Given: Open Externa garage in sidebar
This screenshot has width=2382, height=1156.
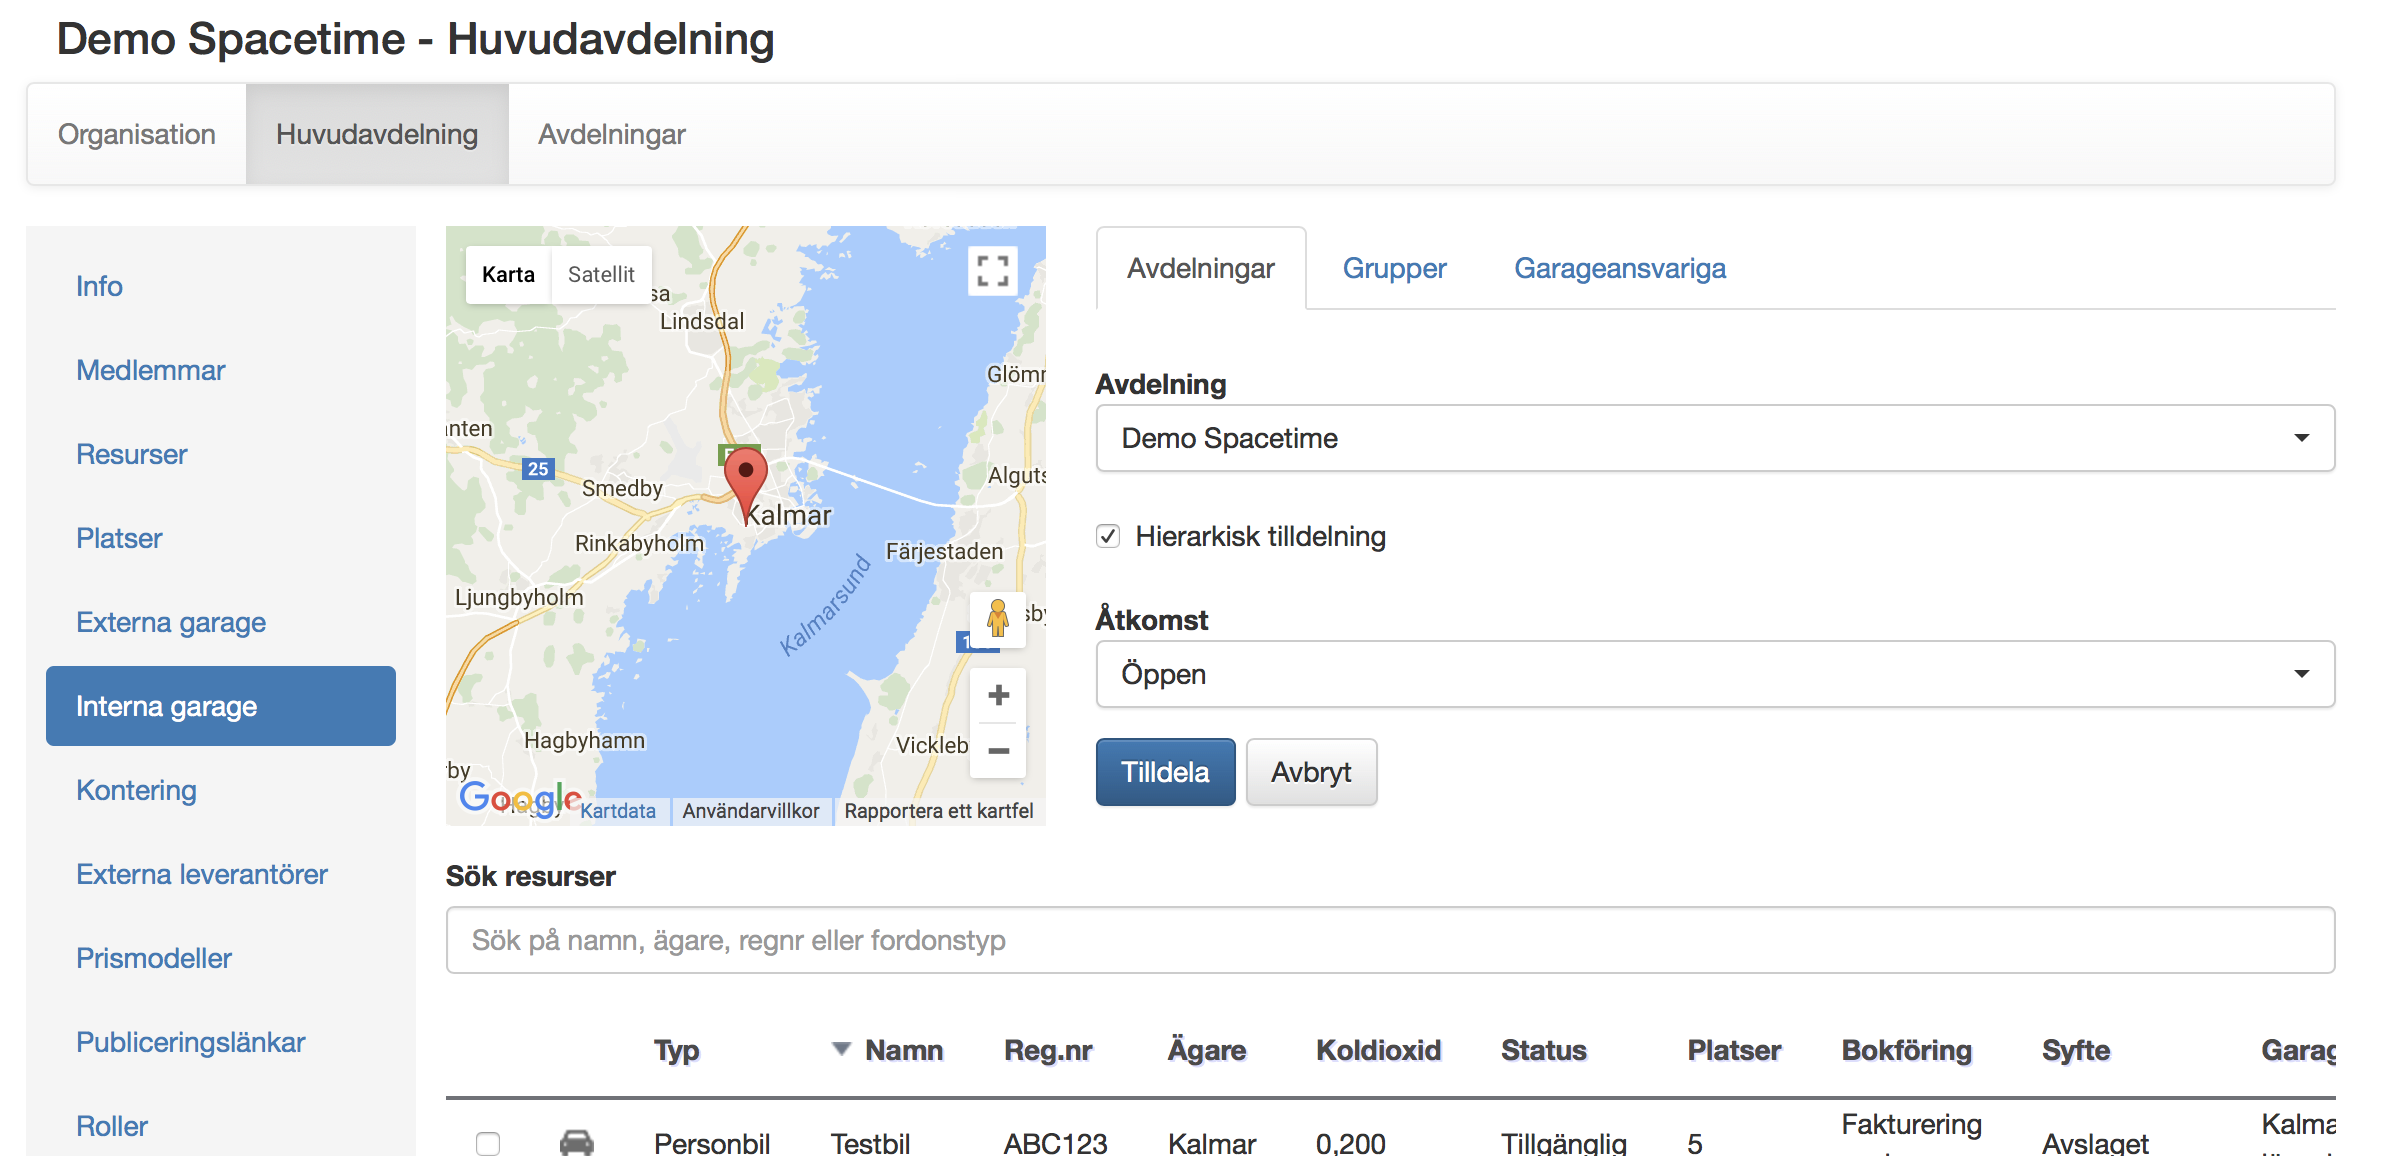Looking at the screenshot, I should tap(171, 622).
